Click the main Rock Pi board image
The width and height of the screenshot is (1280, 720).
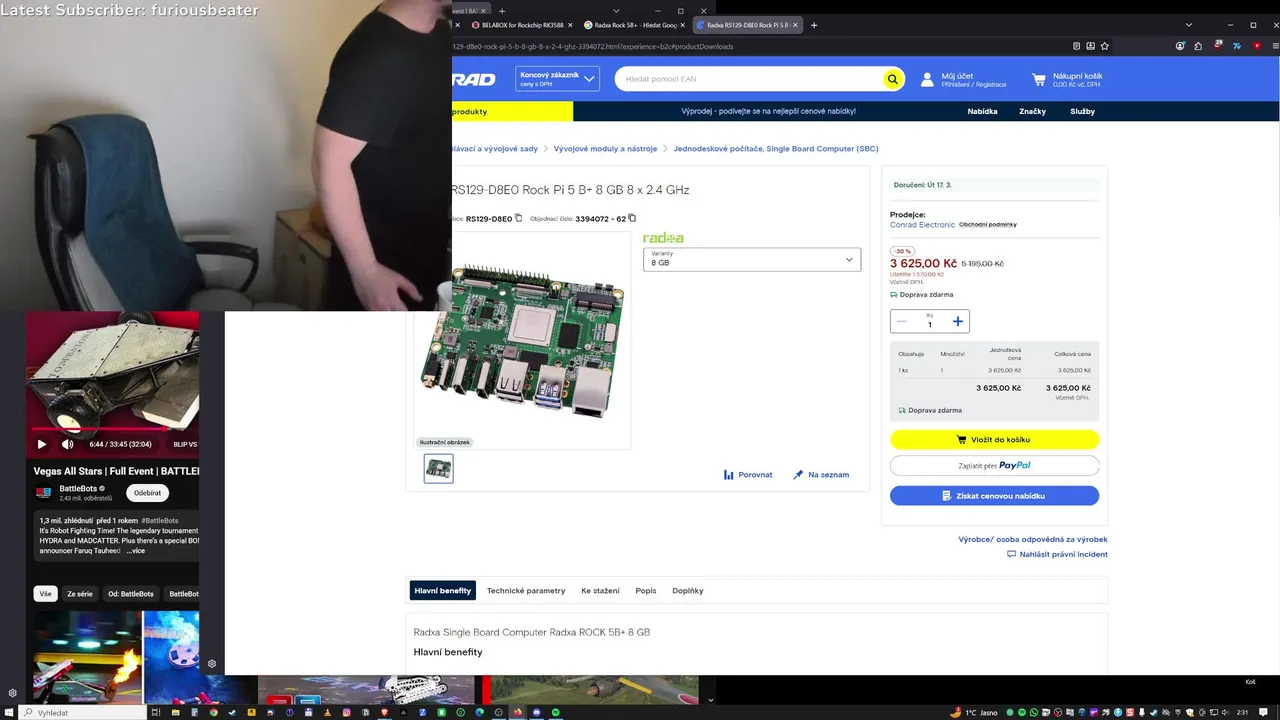pos(522,340)
